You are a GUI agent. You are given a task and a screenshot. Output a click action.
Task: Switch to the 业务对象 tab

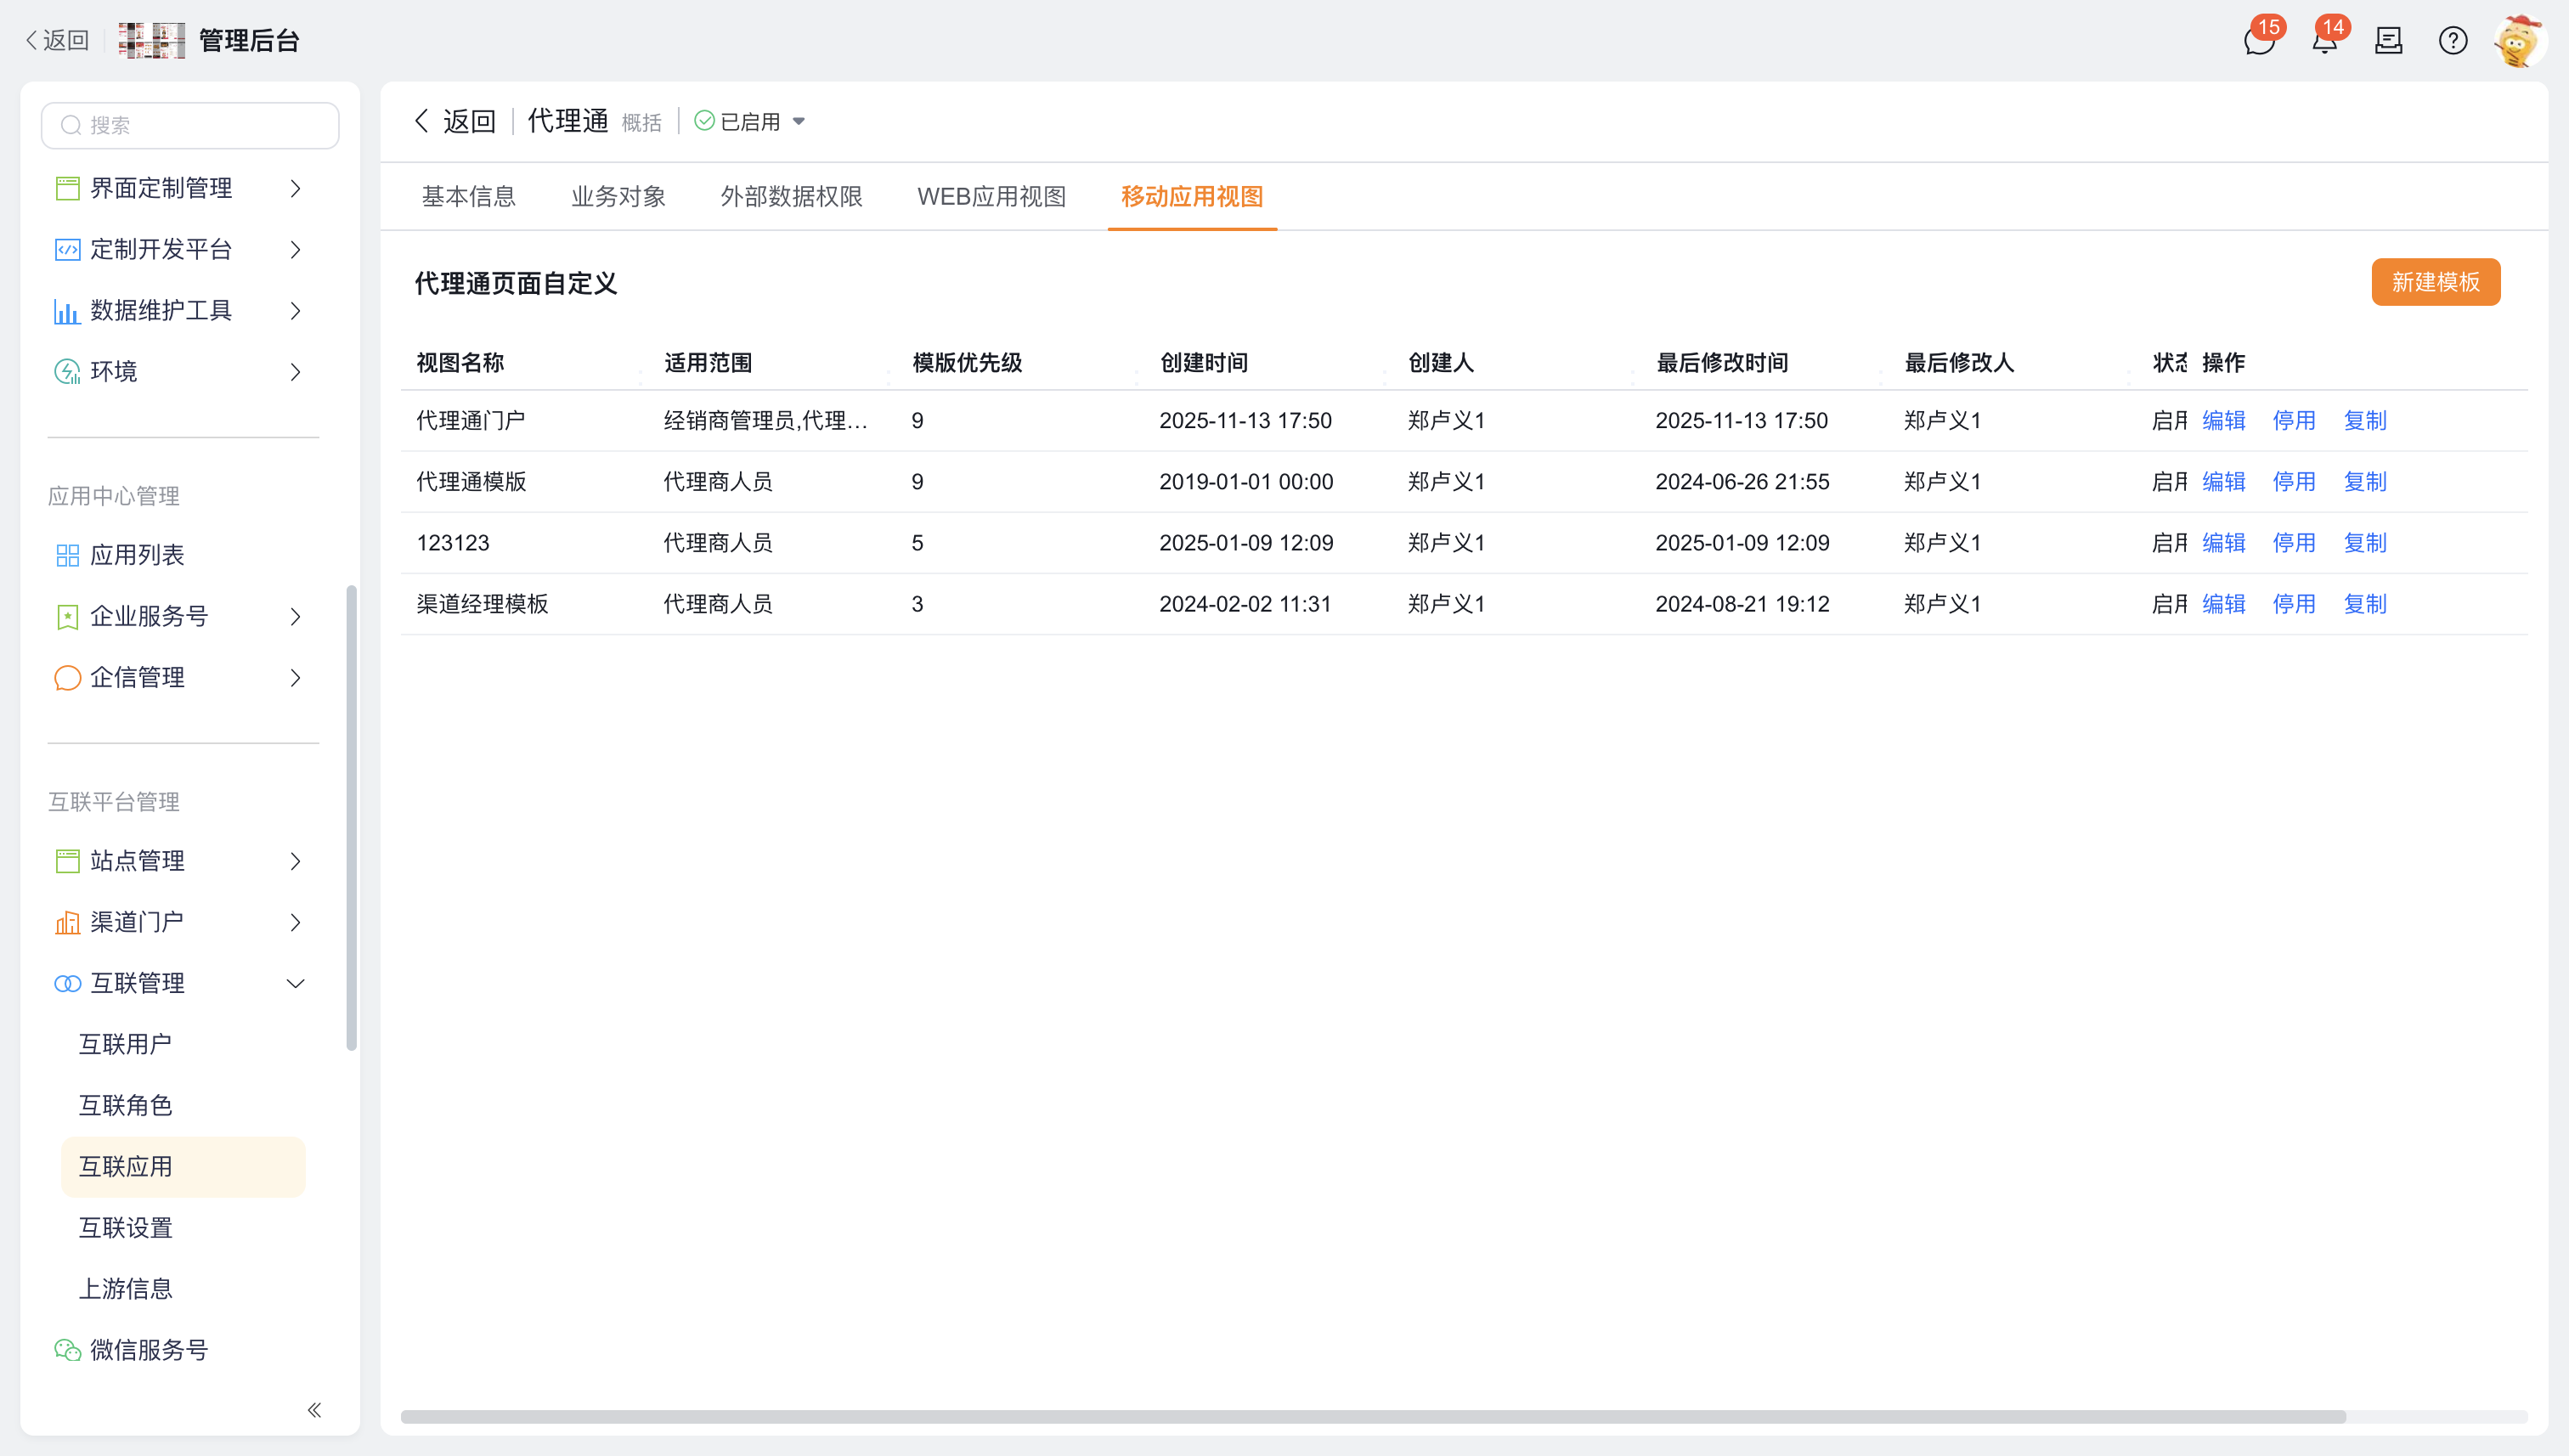(x=618, y=196)
